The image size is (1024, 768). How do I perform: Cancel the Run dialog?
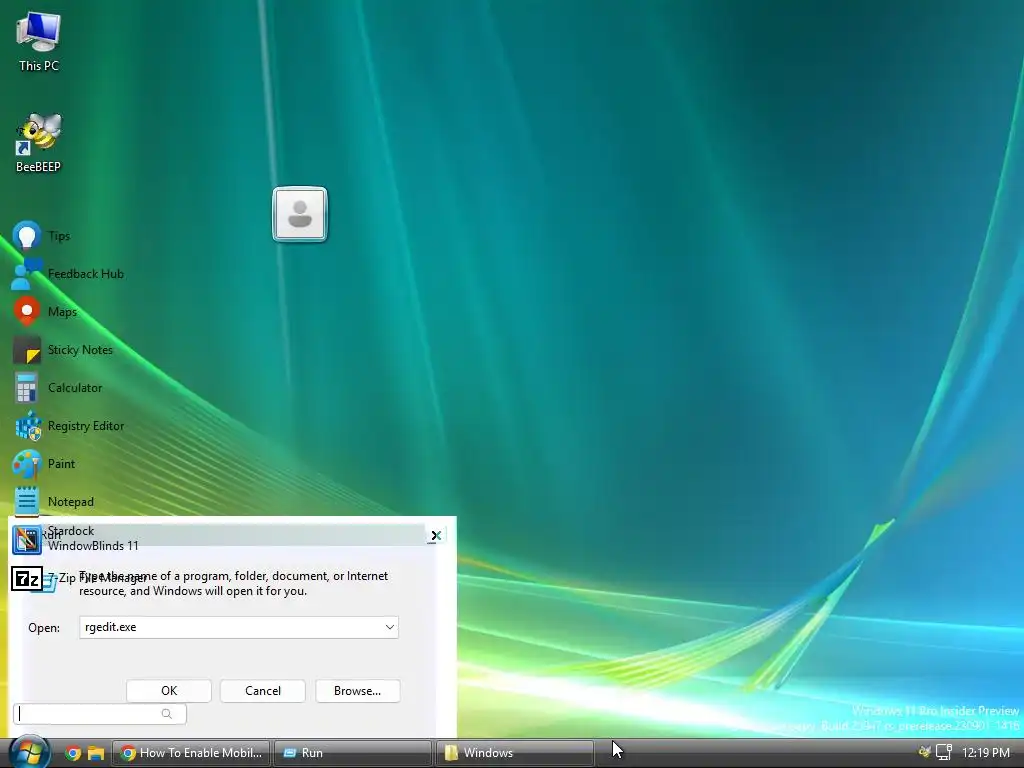263,691
